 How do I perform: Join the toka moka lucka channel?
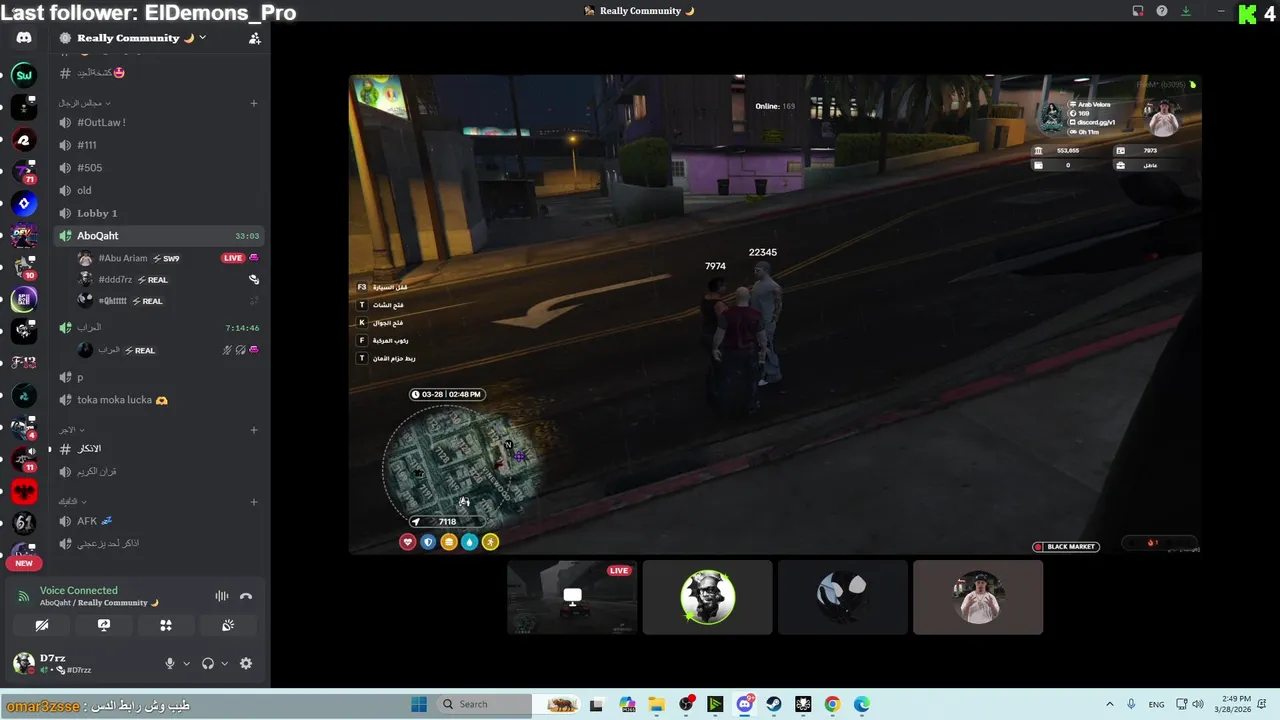tap(160, 400)
